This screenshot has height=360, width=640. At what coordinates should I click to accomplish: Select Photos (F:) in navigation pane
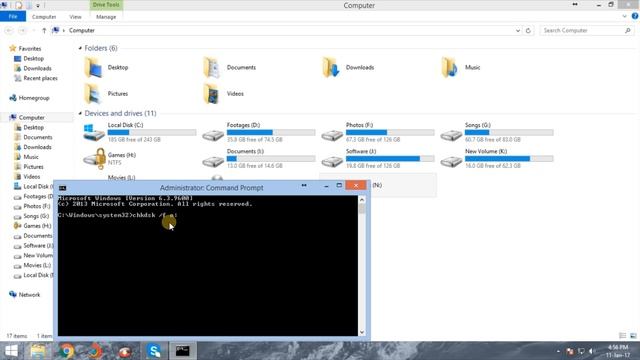37,206
